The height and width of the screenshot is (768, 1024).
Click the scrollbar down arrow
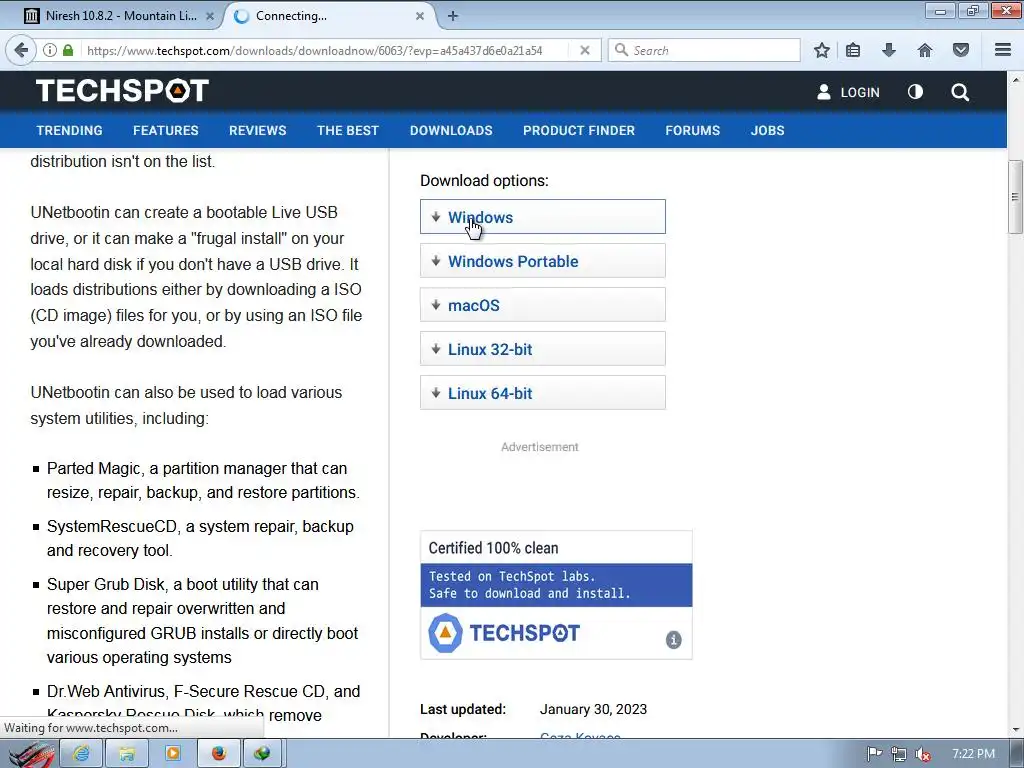[x=1016, y=730]
